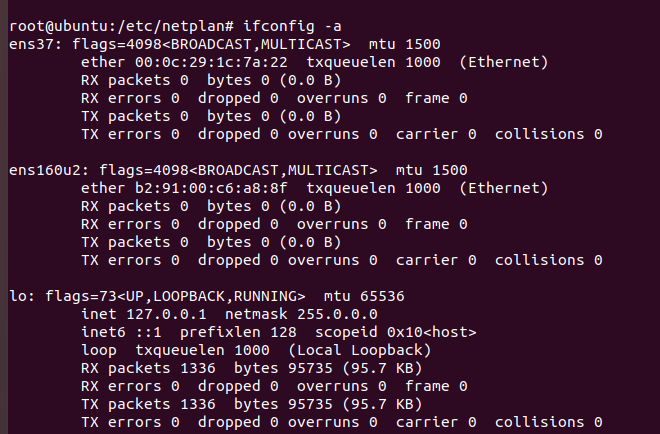Click the ens37 interface name

pos(26,45)
